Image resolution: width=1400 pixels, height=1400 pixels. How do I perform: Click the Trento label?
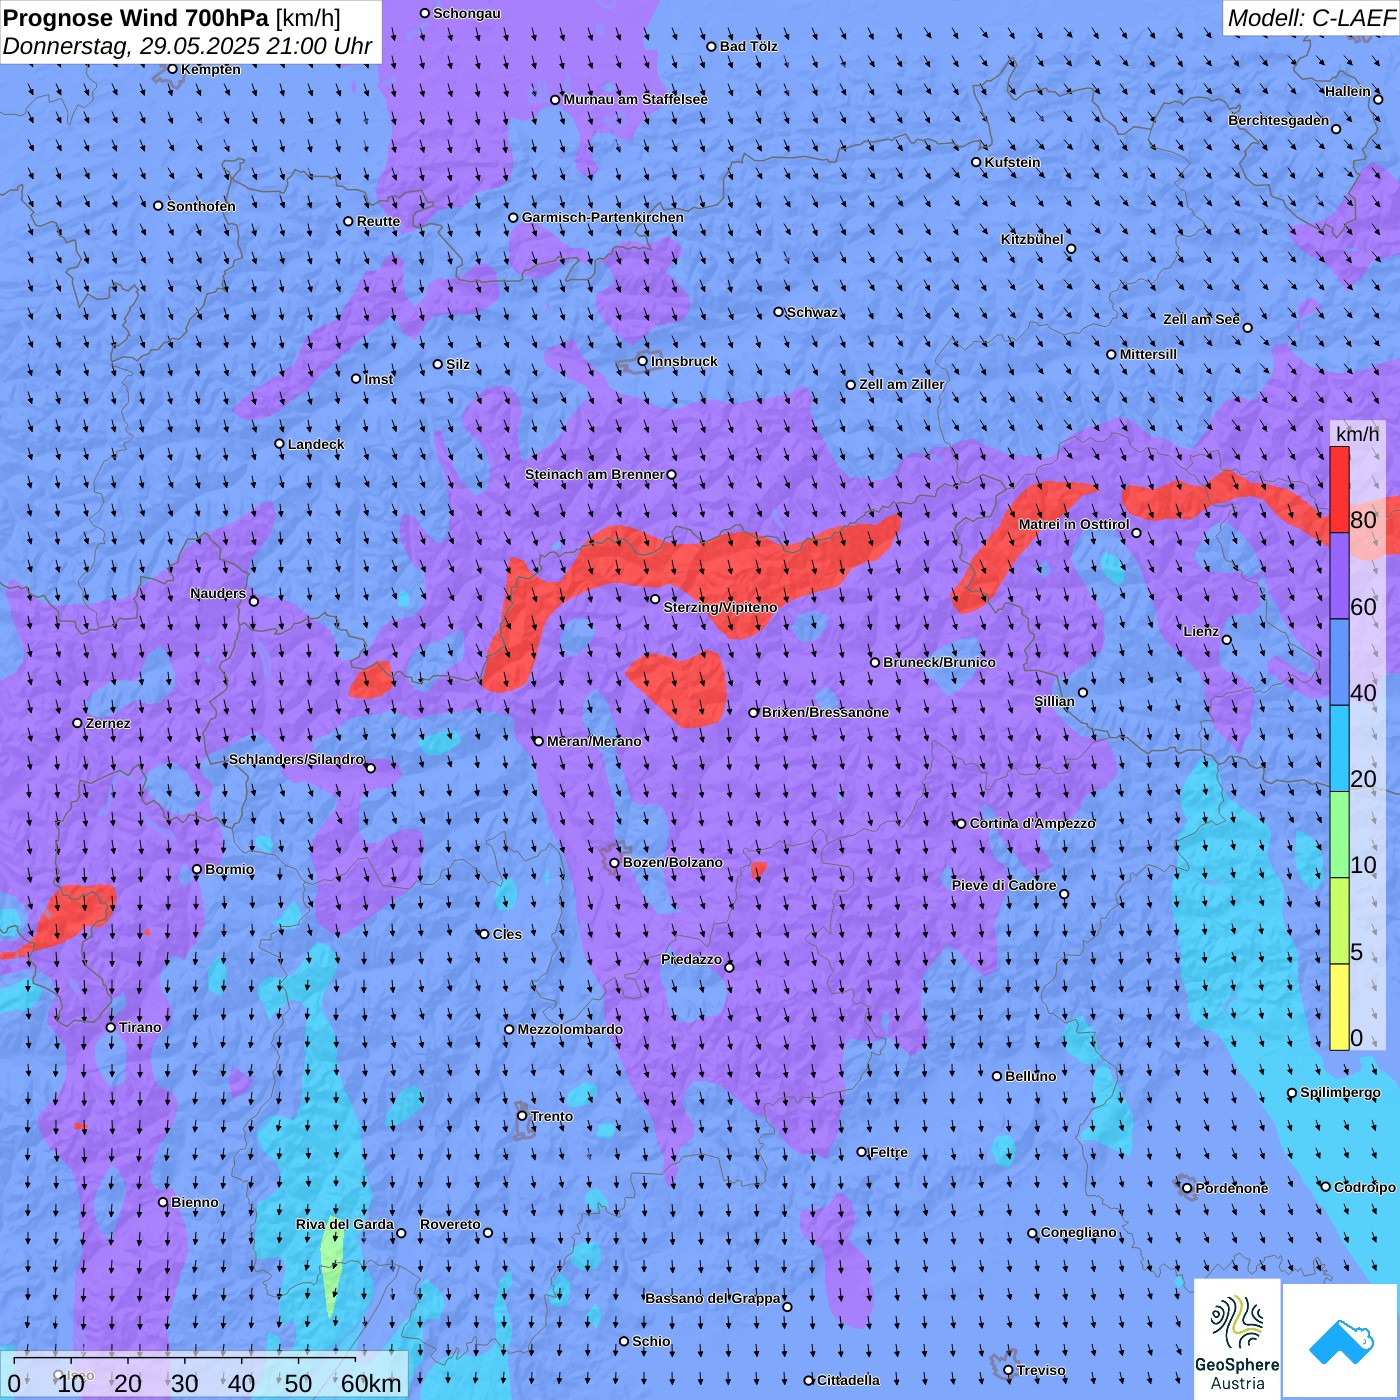(552, 1116)
